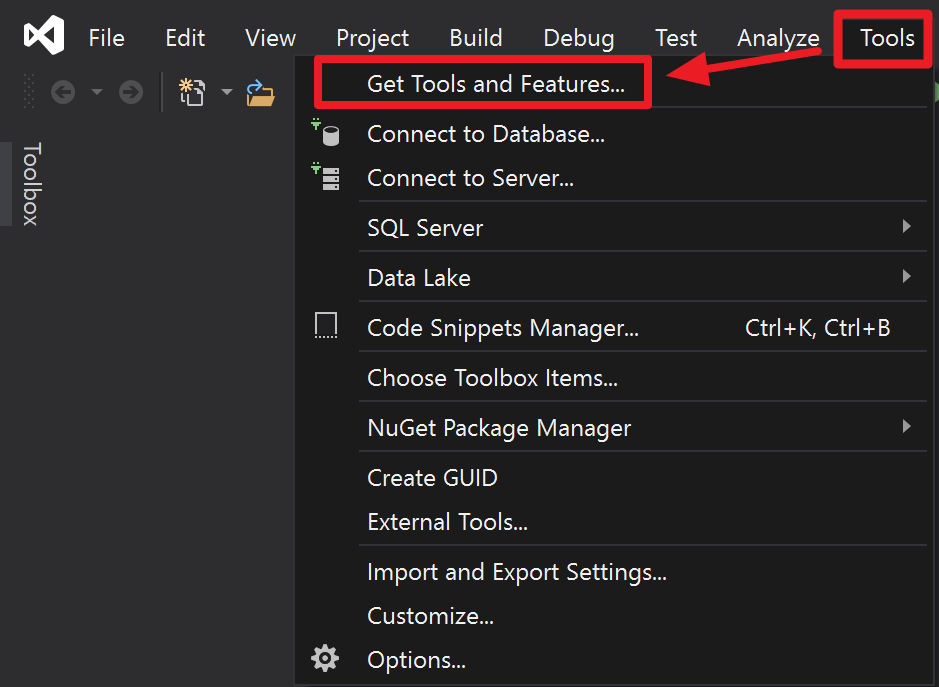The width and height of the screenshot is (939, 687).
Task: Click the Connect to Database database icon
Action: click(x=327, y=132)
